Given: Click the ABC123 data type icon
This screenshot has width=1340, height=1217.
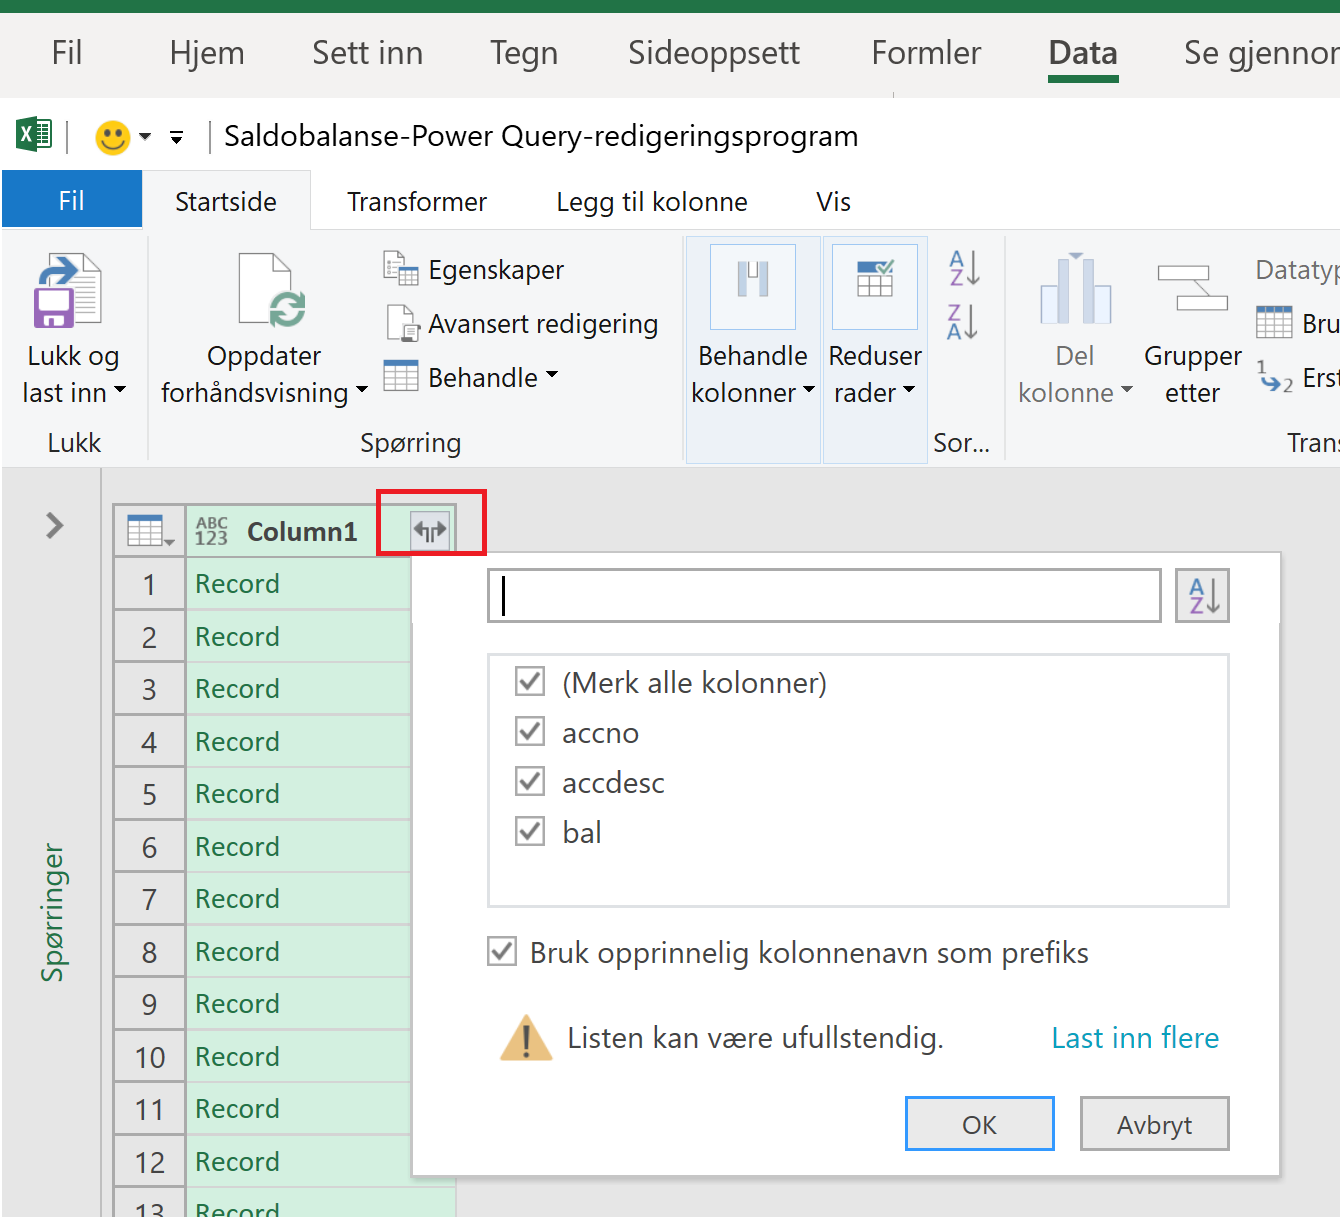Looking at the screenshot, I should tap(211, 531).
